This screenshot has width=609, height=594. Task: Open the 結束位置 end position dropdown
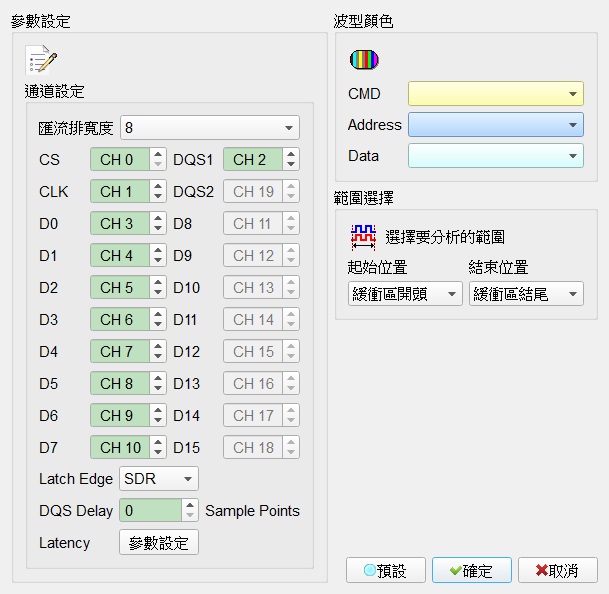[526, 294]
